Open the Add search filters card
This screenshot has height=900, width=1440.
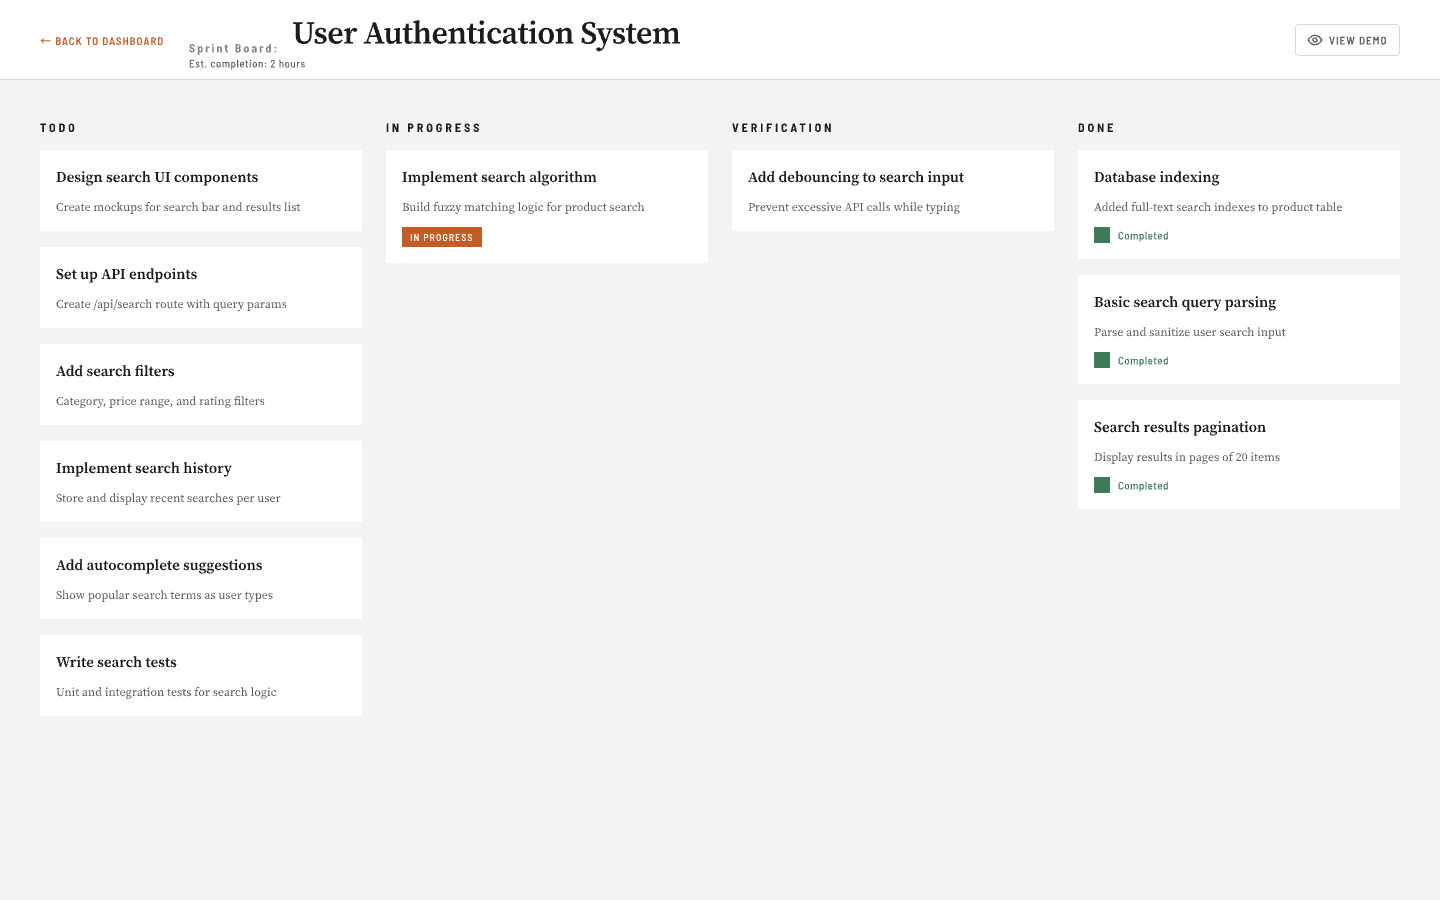(x=200, y=384)
